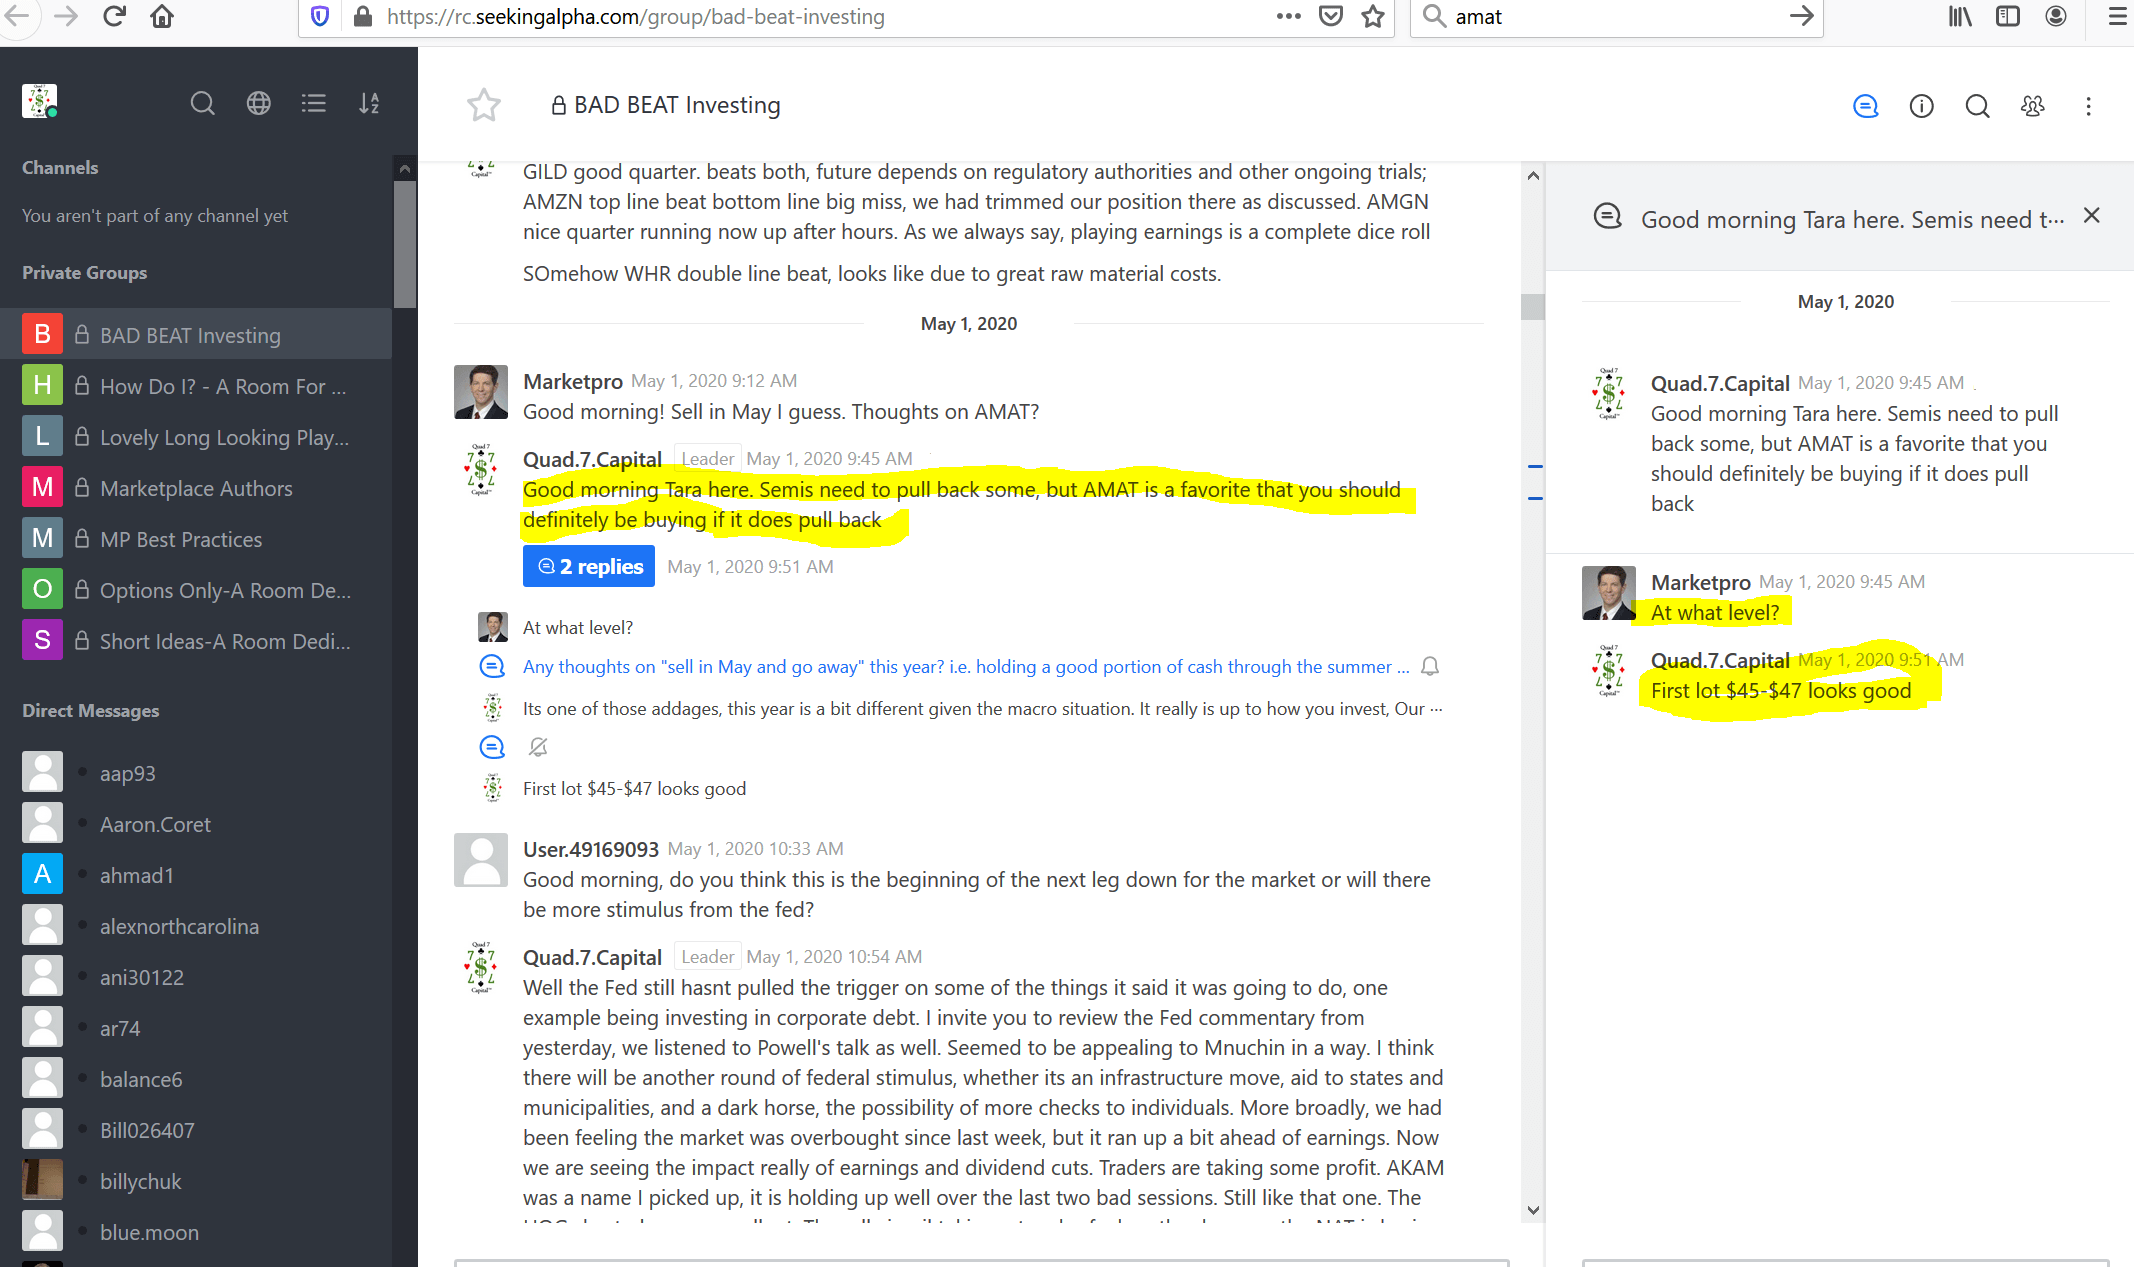Open the BAD BEAT Investing private group

(196, 334)
